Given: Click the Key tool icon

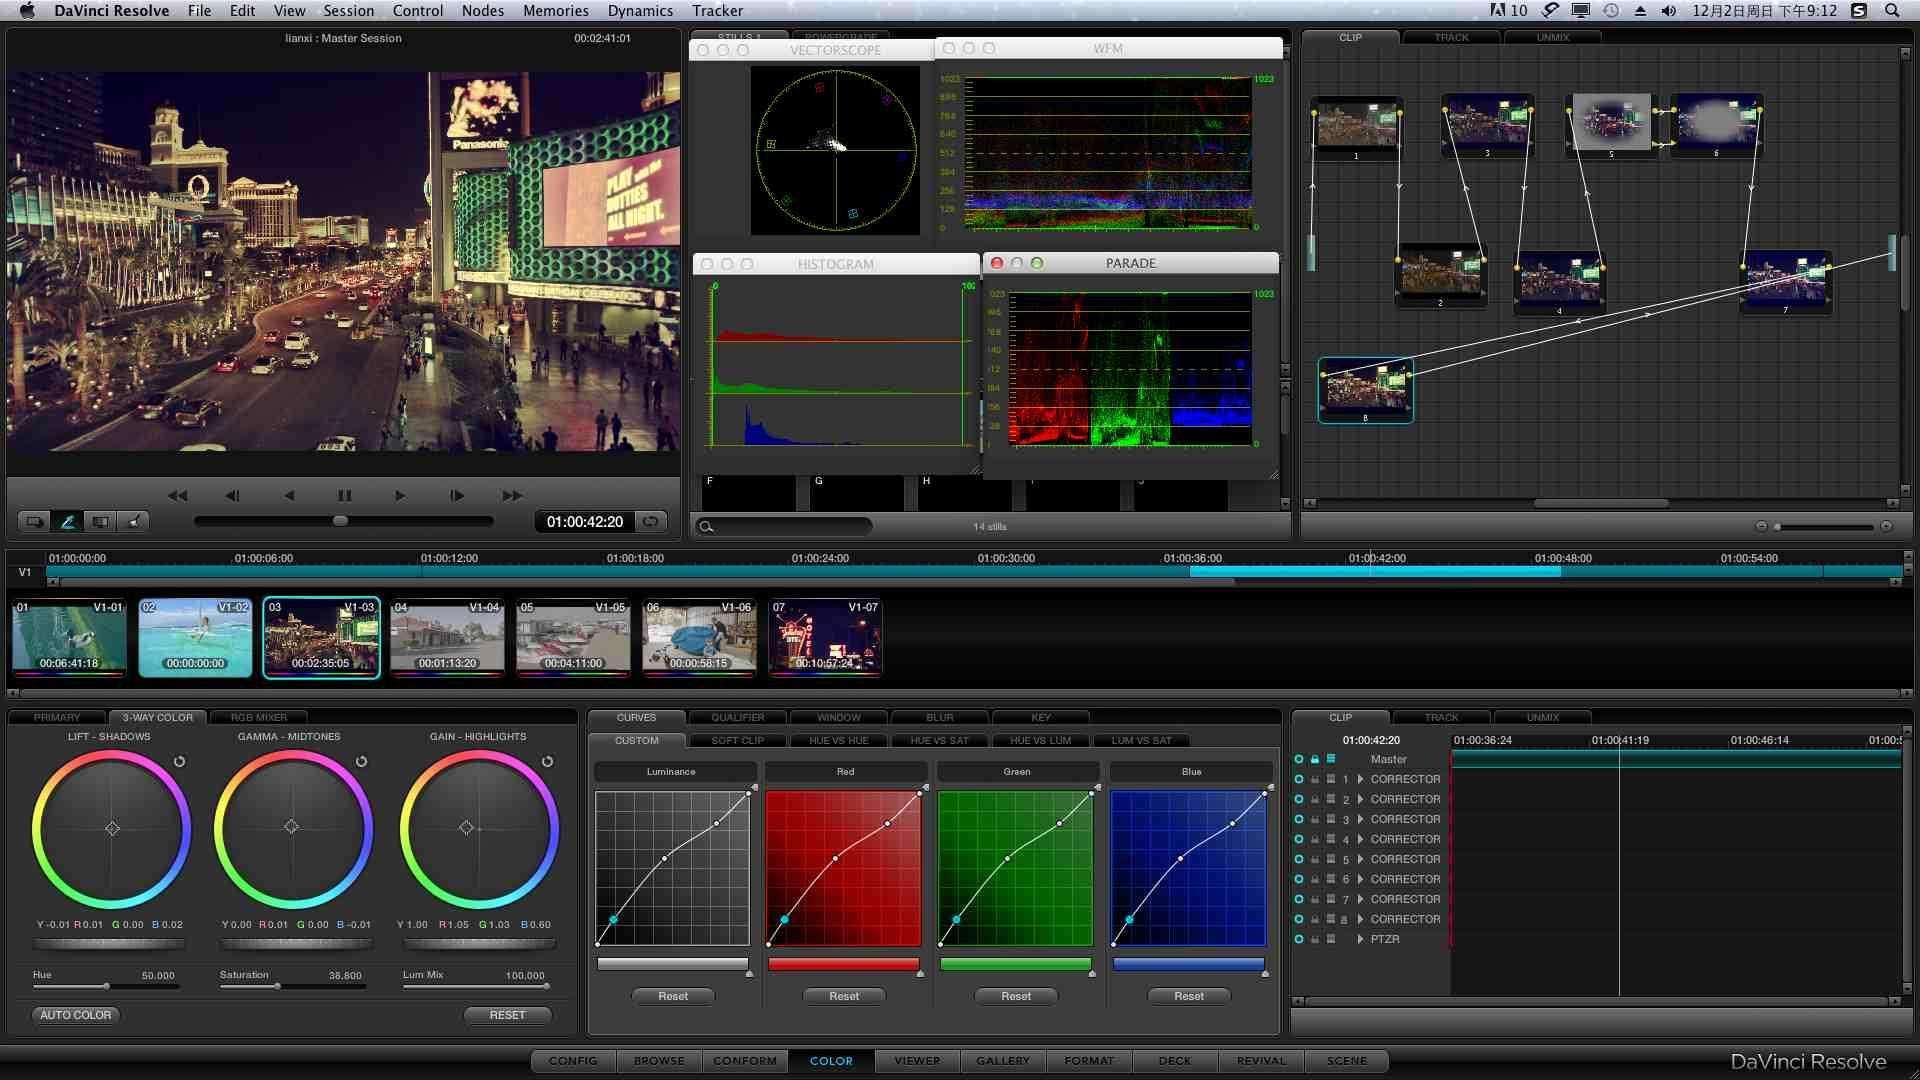Looking at the screenshot, I should click(1040, 717).
